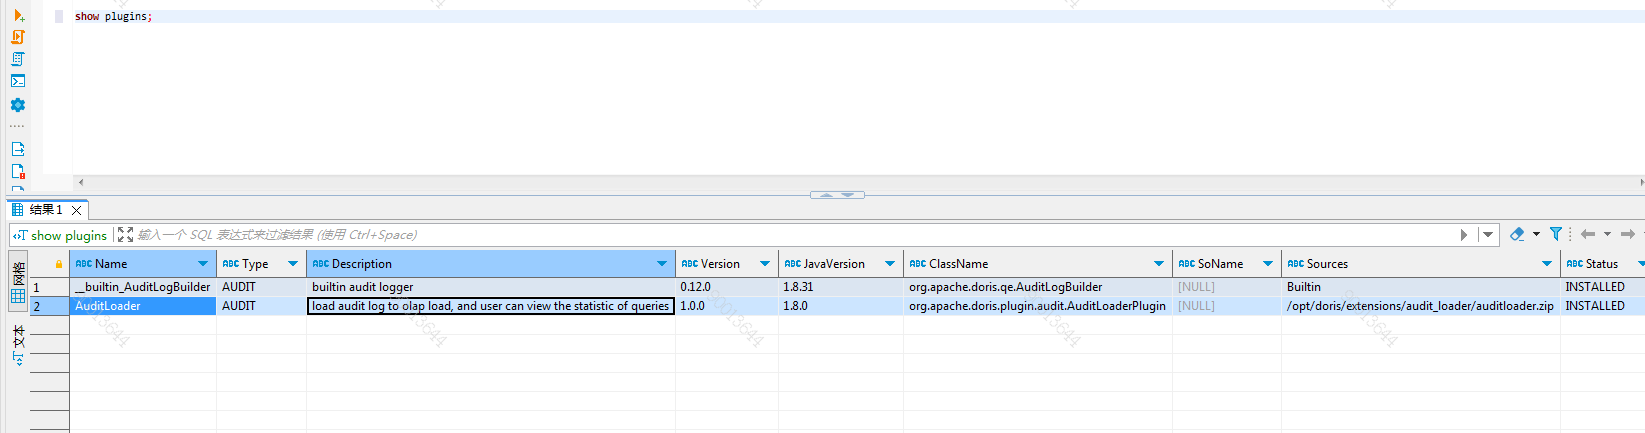Click the 'load audit log to olap load' cell
Screen dimensions: 1645x433
coord(491,306)
